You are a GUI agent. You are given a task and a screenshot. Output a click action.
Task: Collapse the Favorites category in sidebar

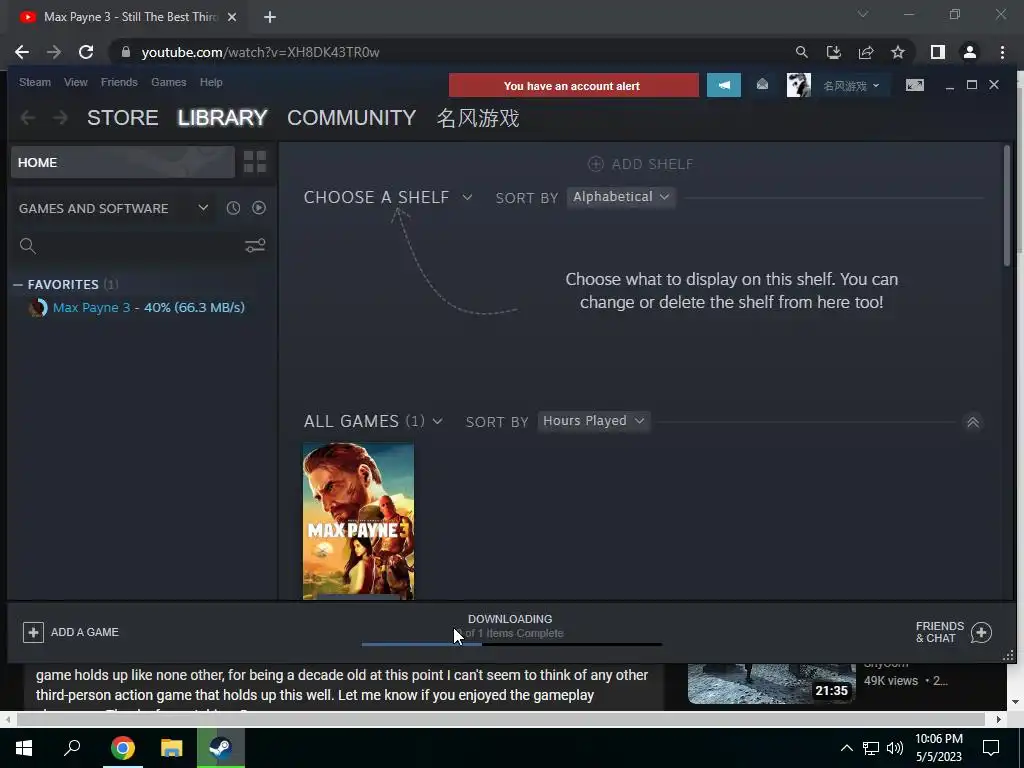click(18, 285)
